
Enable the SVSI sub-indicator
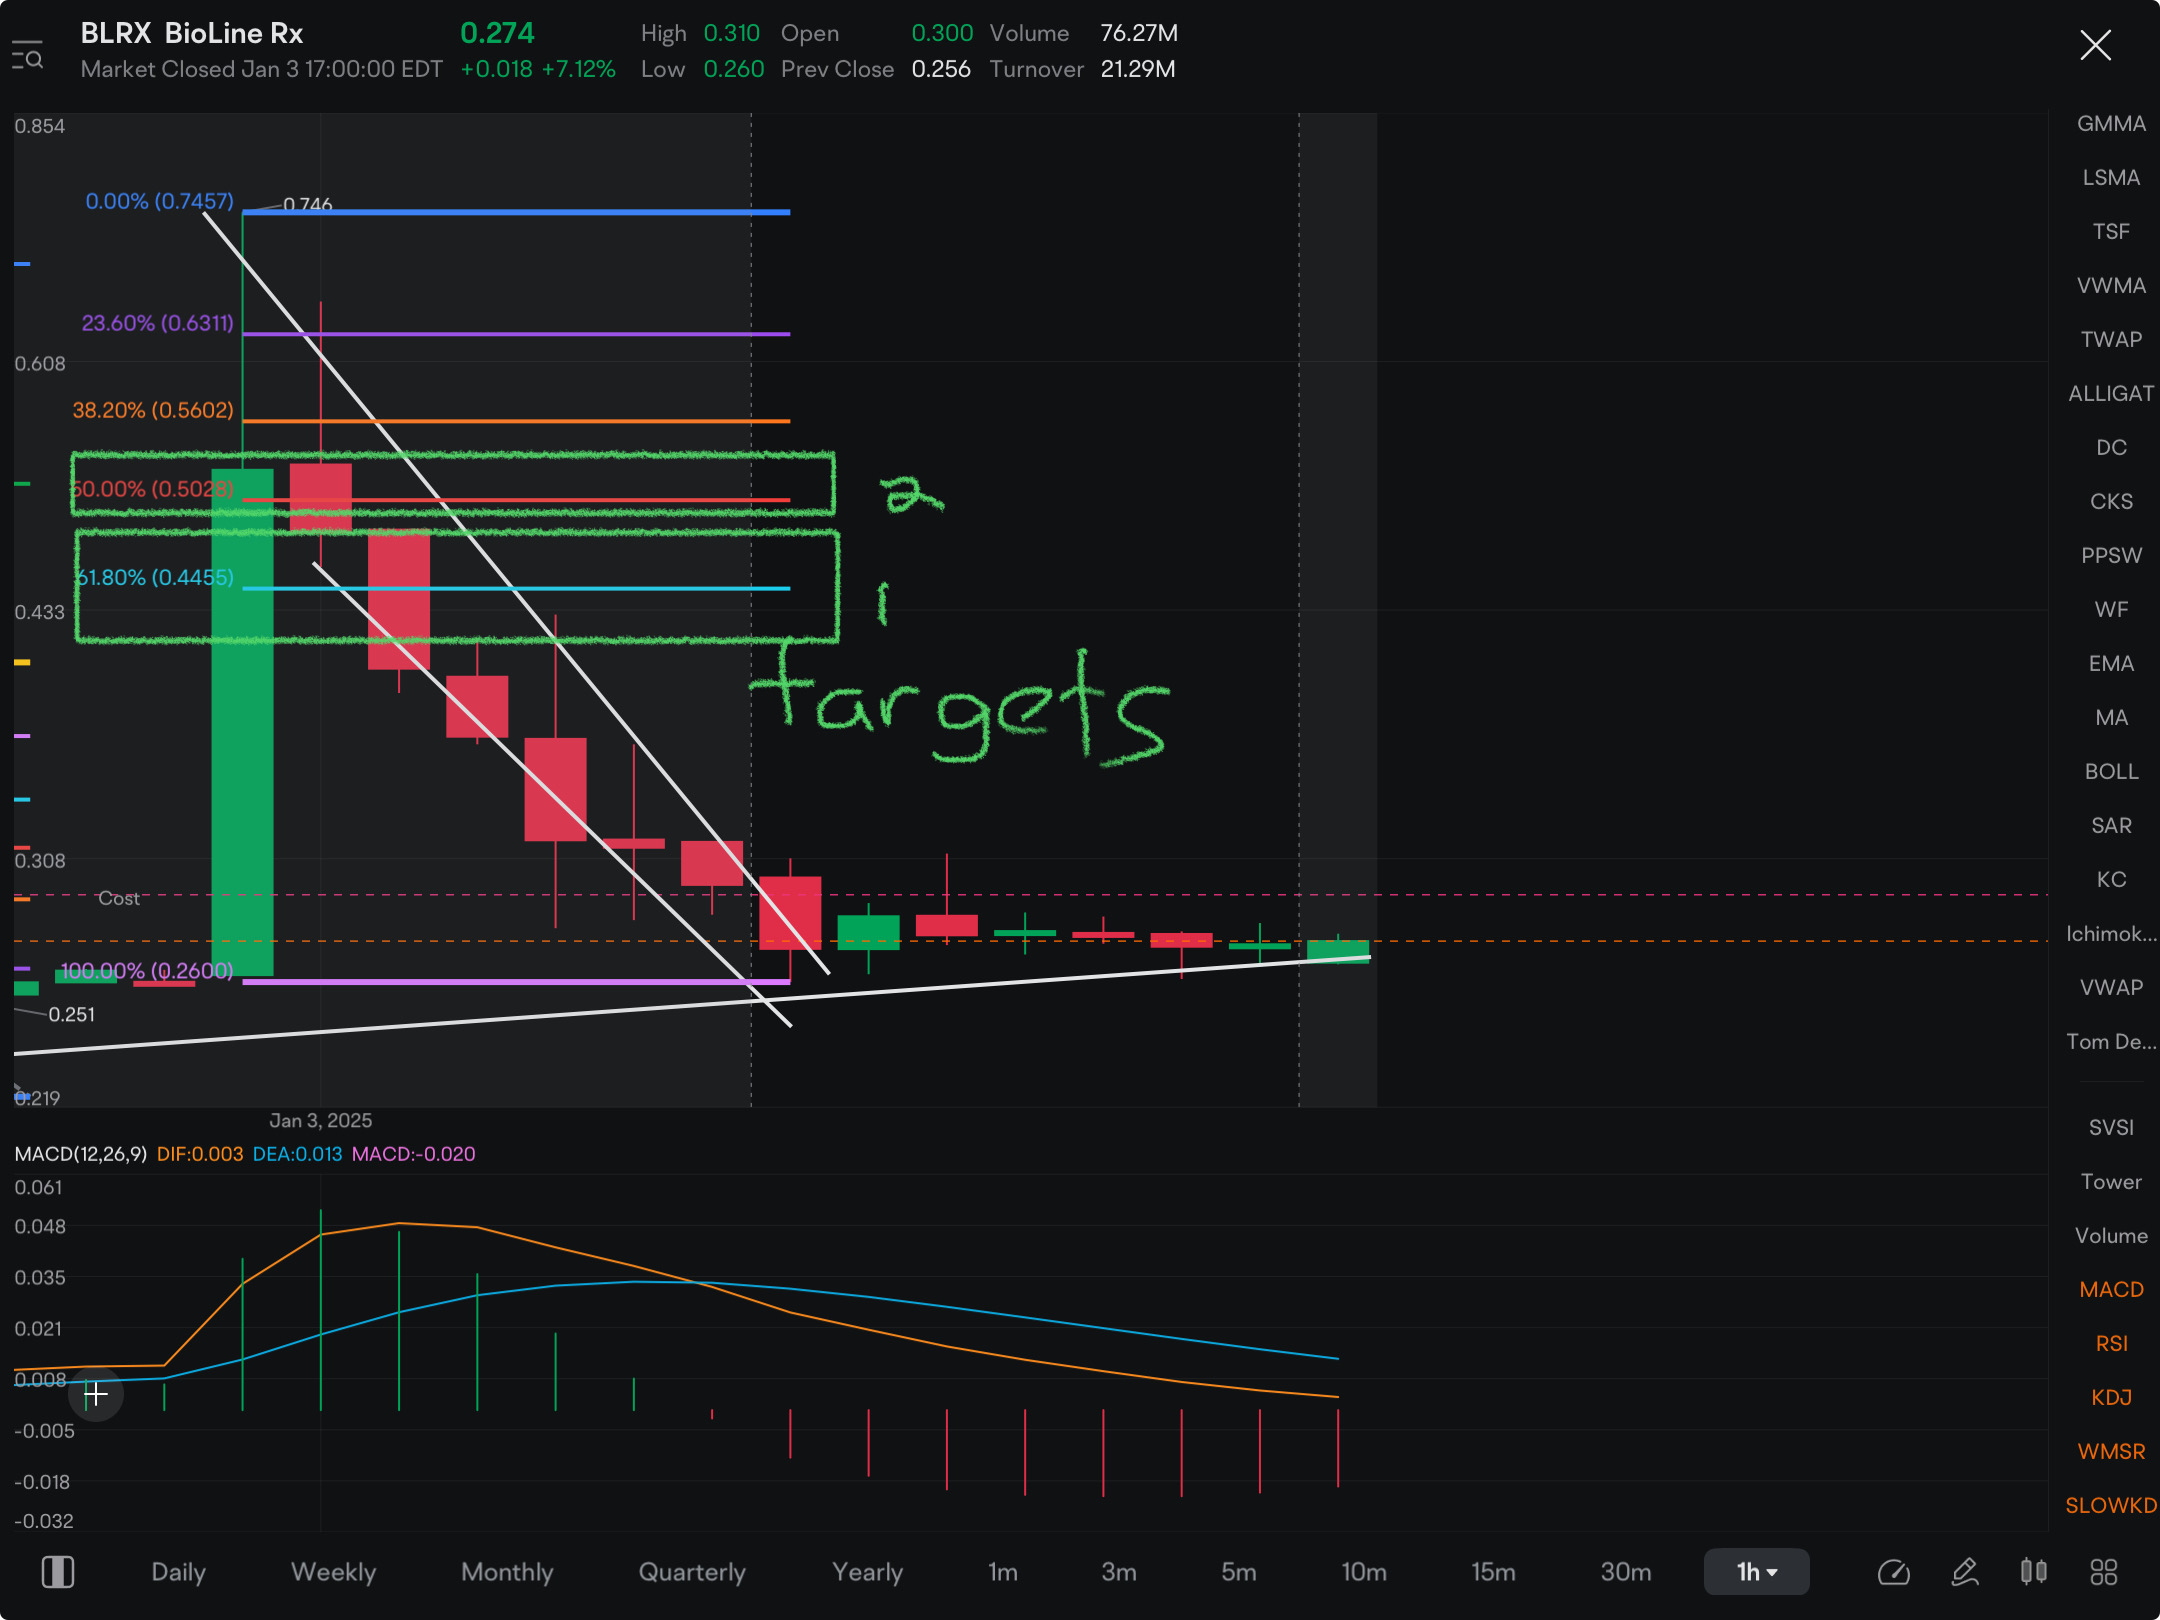(x=2111, y=1128)
